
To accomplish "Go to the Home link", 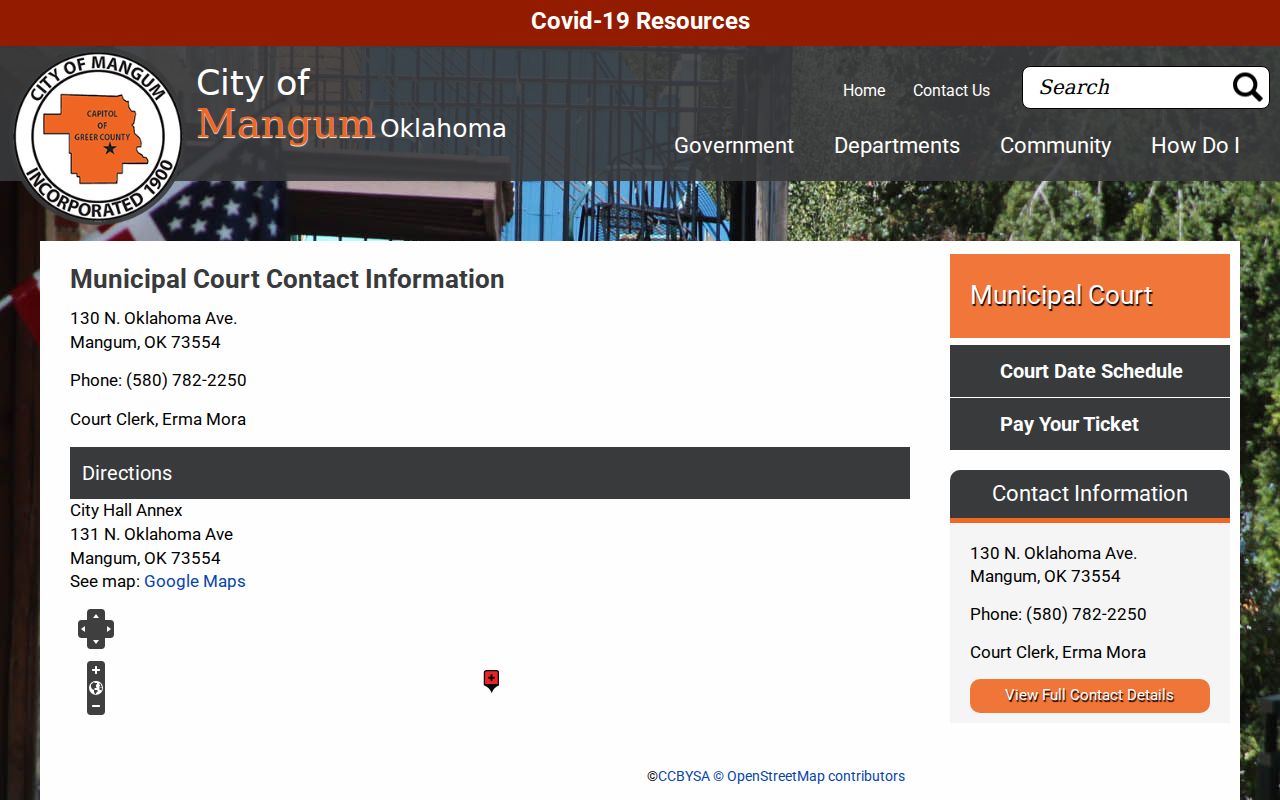I will (864, 90).
